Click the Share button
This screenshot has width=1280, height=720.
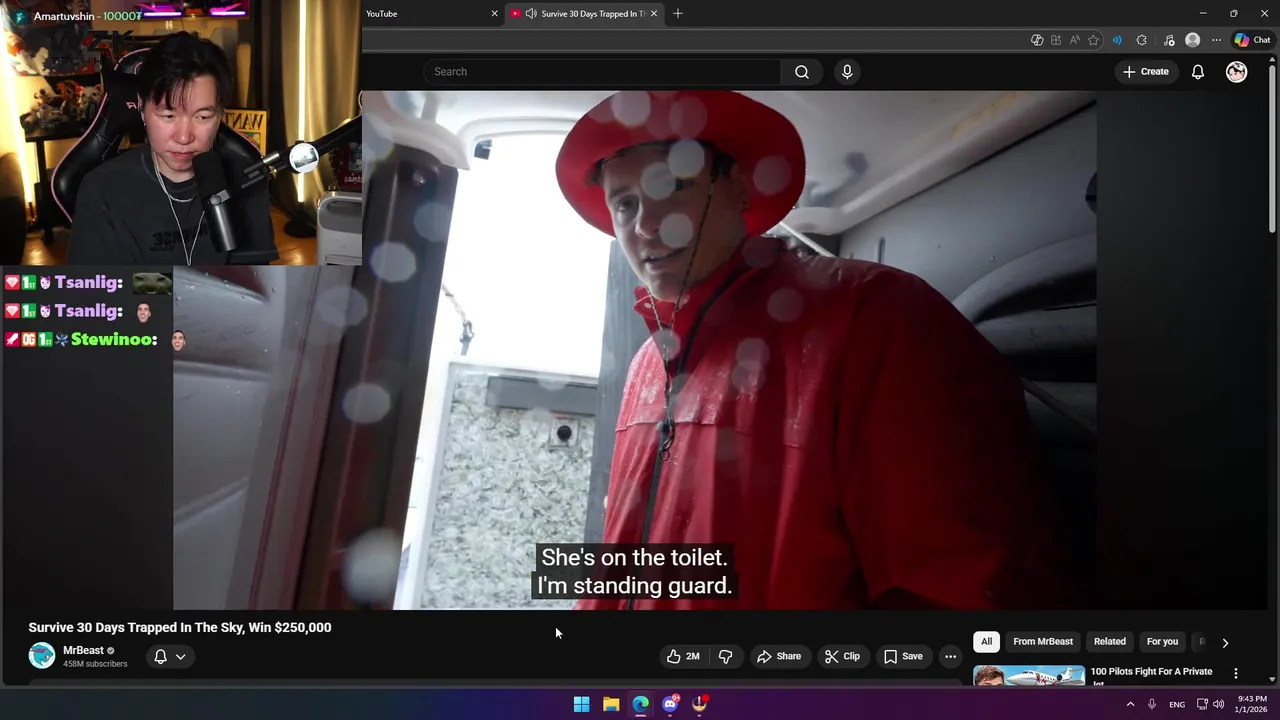(x=779, y=656)
